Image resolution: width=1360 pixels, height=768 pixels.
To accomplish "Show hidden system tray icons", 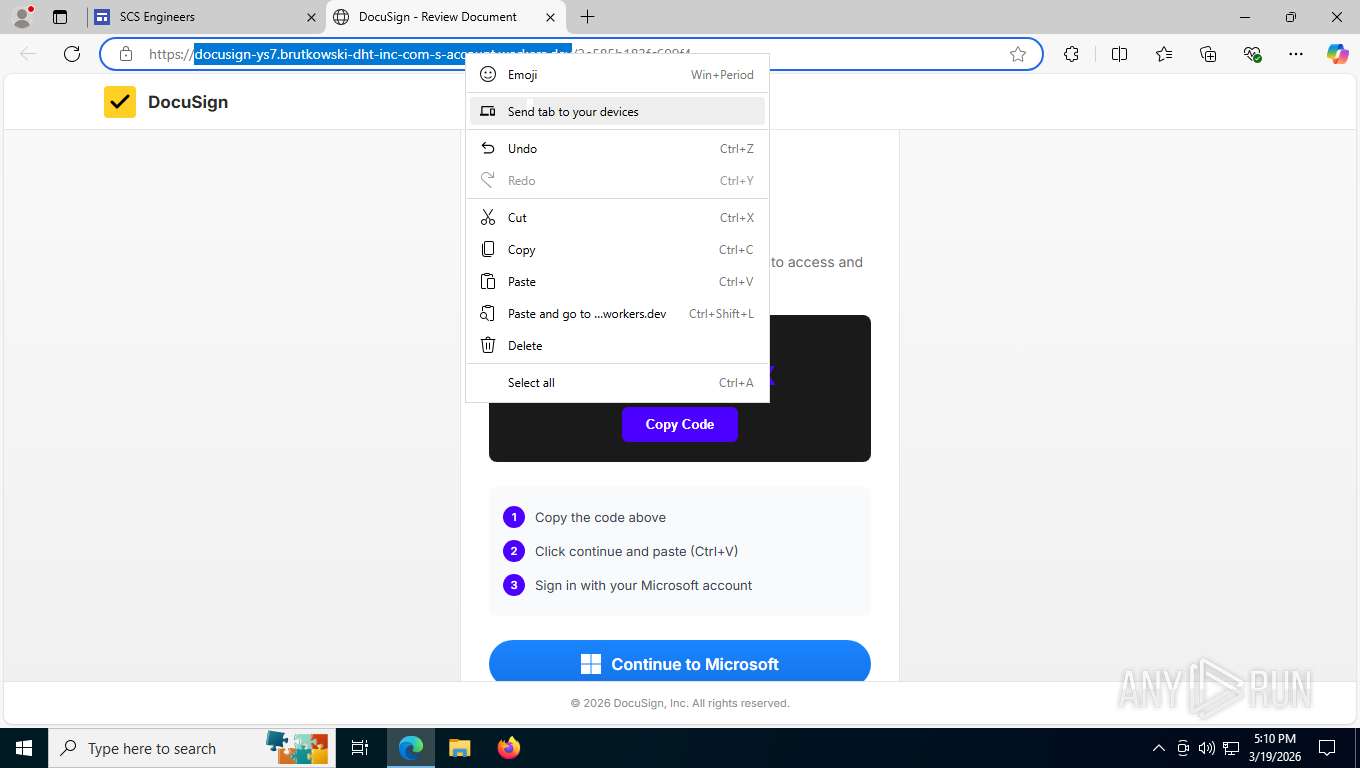I will (x=1159, y=748).
